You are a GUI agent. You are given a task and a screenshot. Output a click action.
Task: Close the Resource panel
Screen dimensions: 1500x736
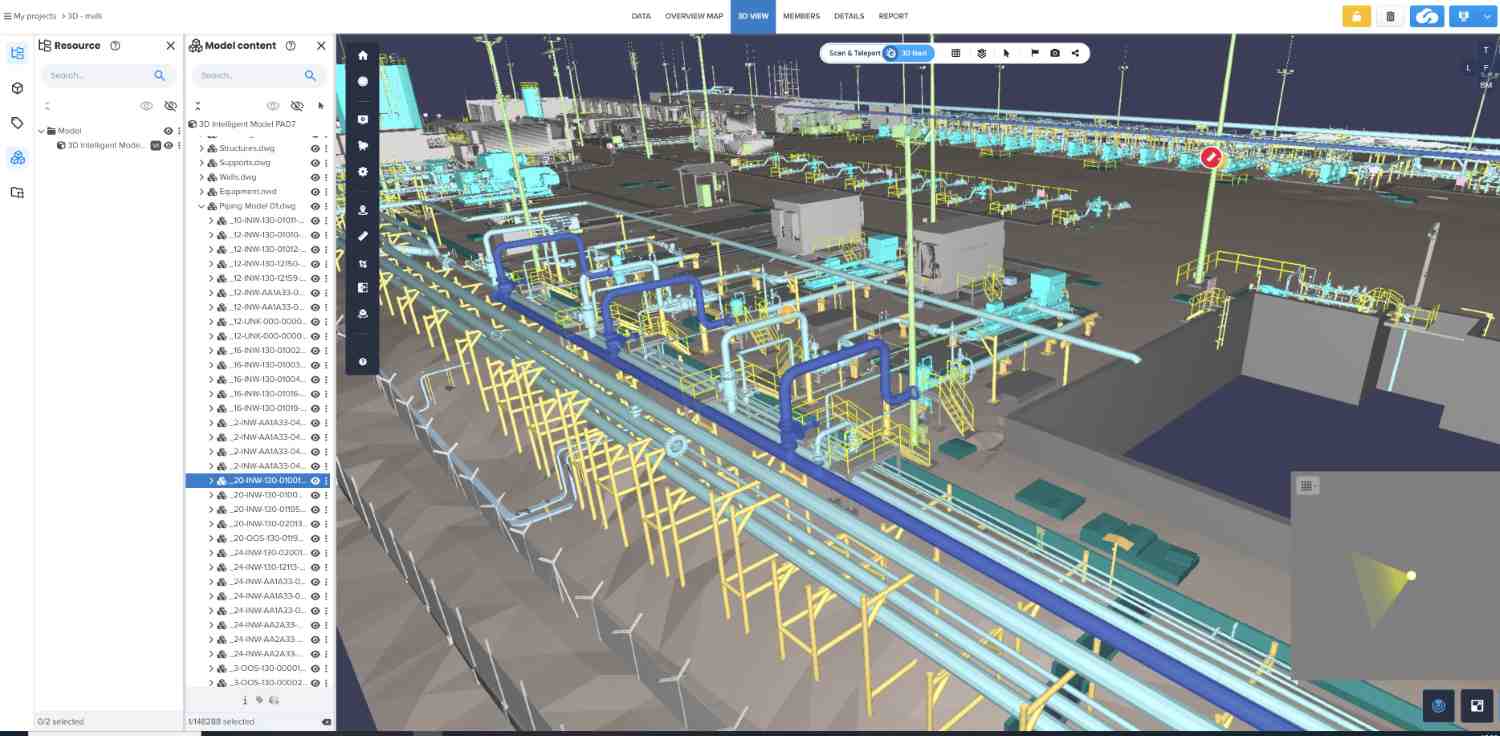coord(170,46)
